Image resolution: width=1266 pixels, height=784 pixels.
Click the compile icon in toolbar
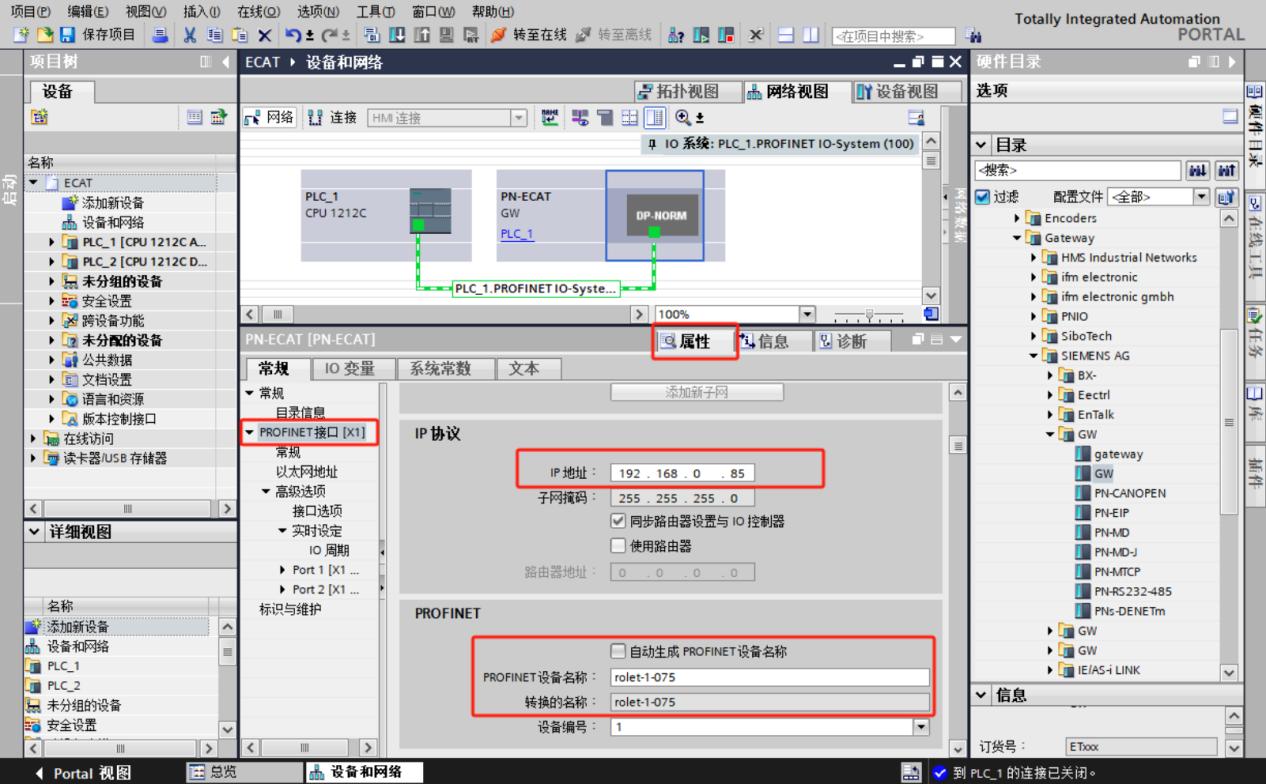tap(371, 36)
